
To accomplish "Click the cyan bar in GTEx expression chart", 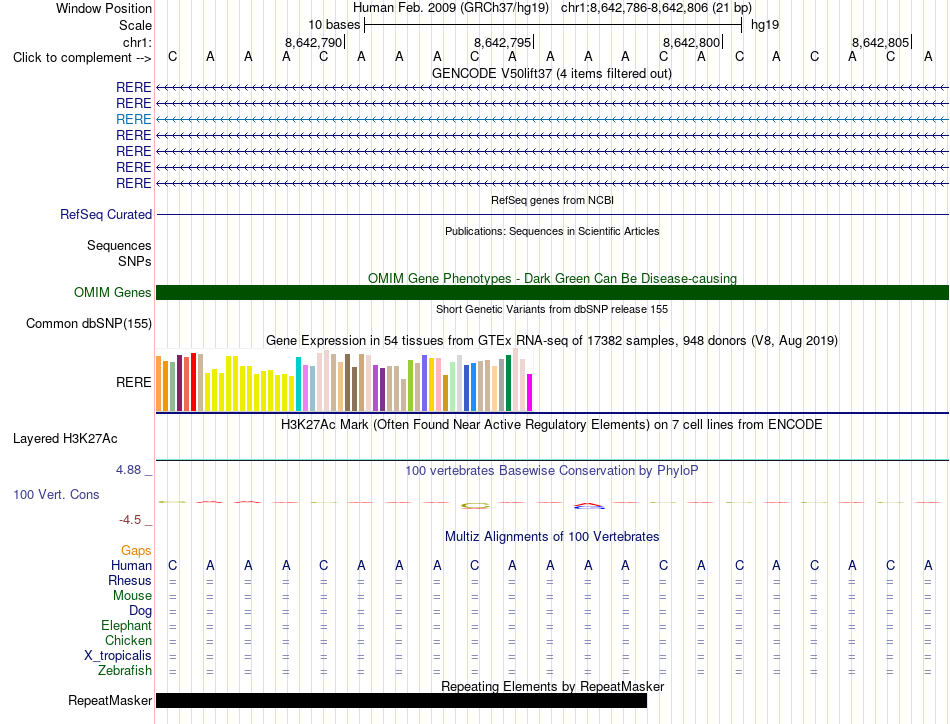I will [x=298, y=384].
